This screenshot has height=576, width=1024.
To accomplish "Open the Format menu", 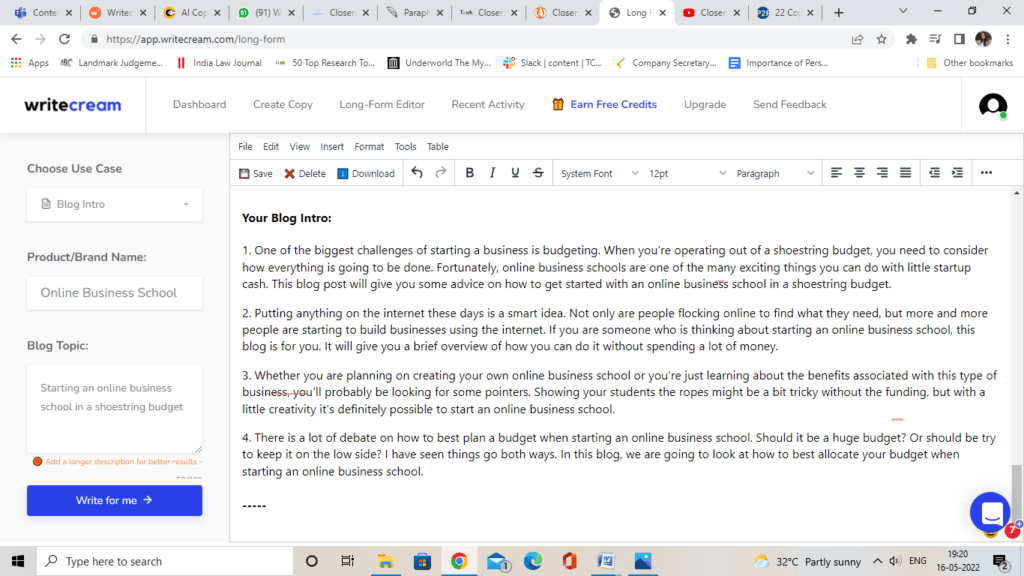I will [369, 147].
